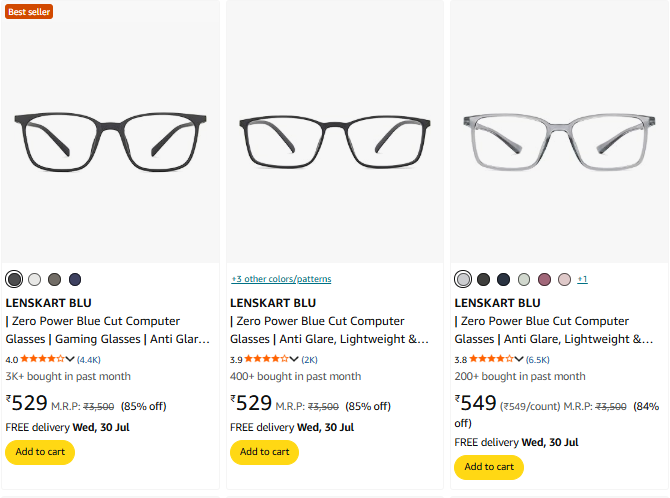
Task: View the (6.5K) ratings count link
Action: (538, 359)
